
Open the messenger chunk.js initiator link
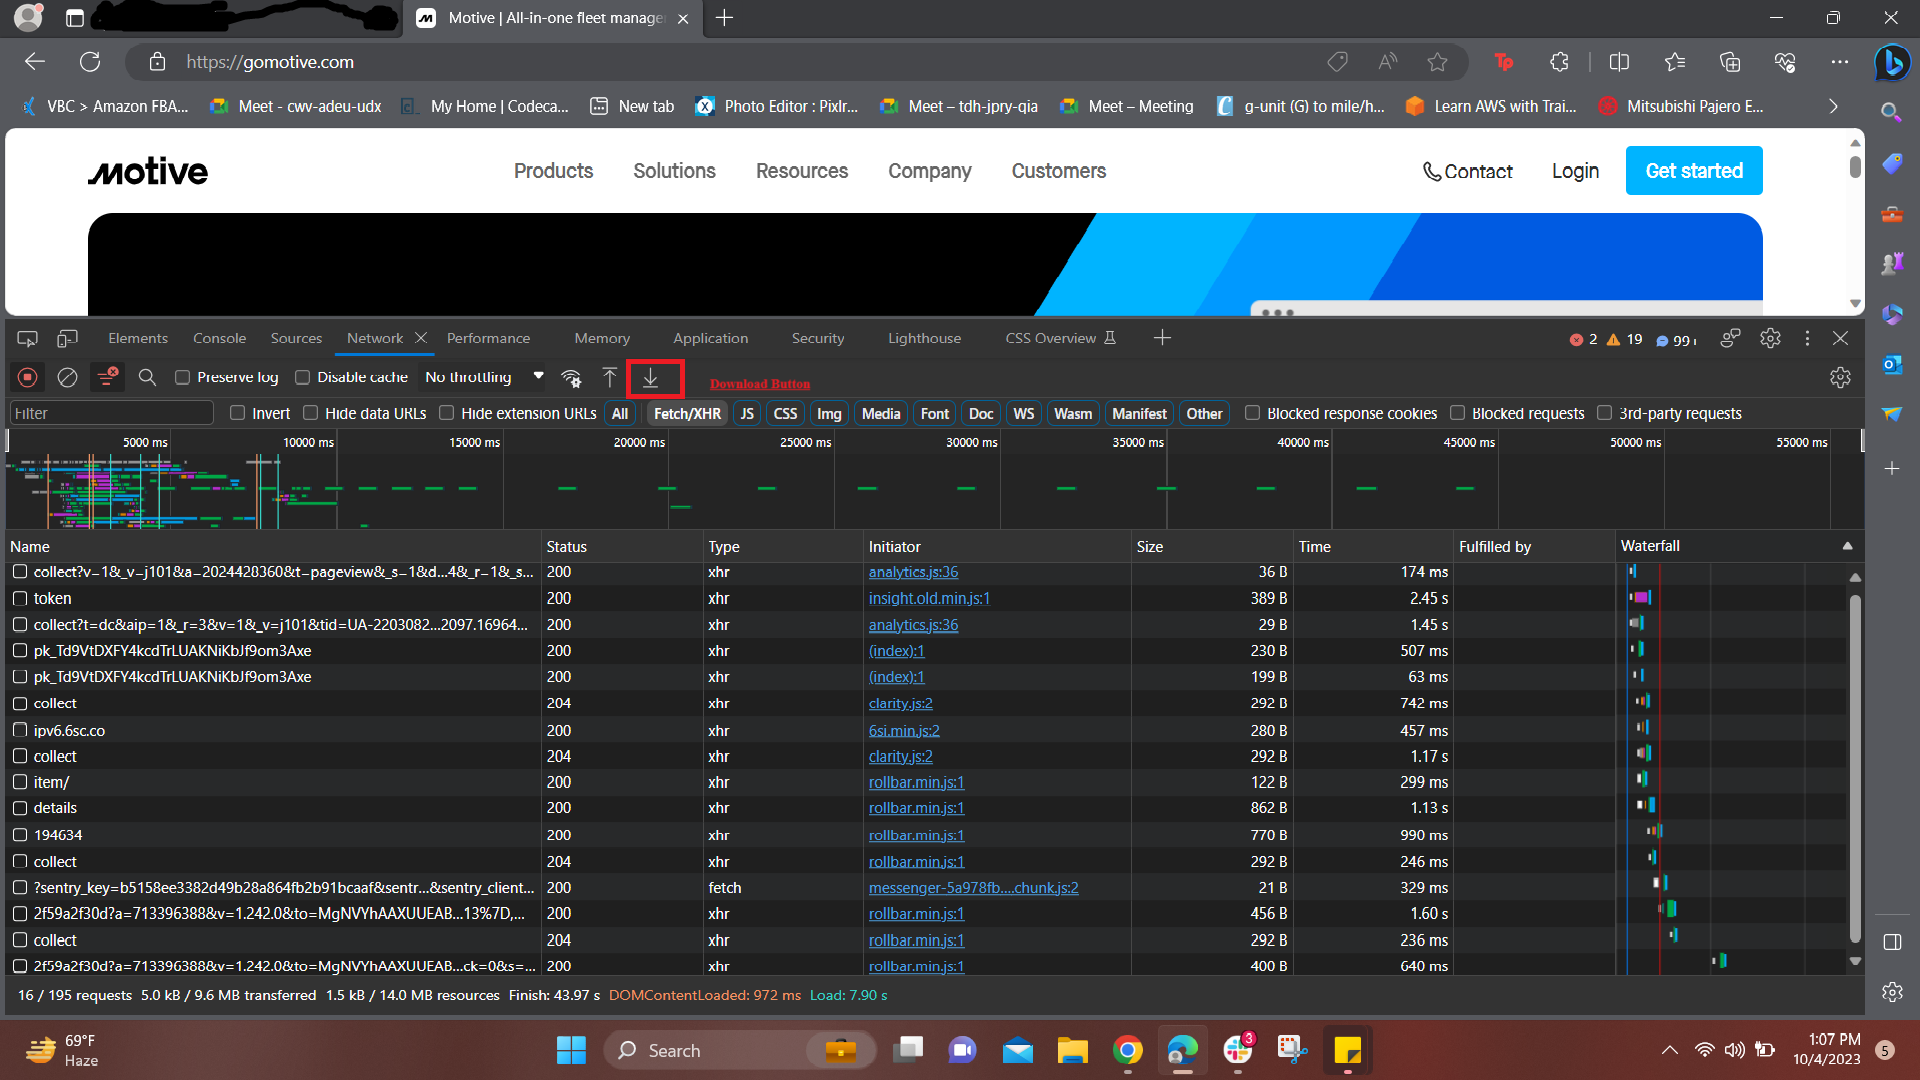coord(973,888)
